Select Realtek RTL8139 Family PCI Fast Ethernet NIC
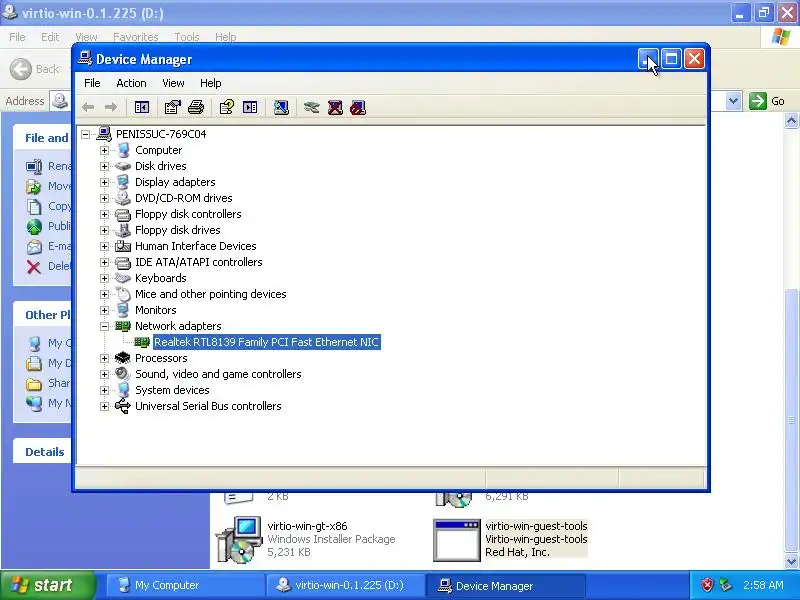The width and height of the screenshot is (800, 600). 266,342
